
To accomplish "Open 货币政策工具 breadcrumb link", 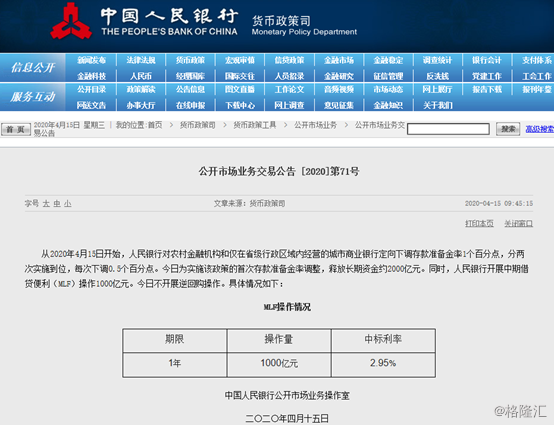I will coord(254,125).
